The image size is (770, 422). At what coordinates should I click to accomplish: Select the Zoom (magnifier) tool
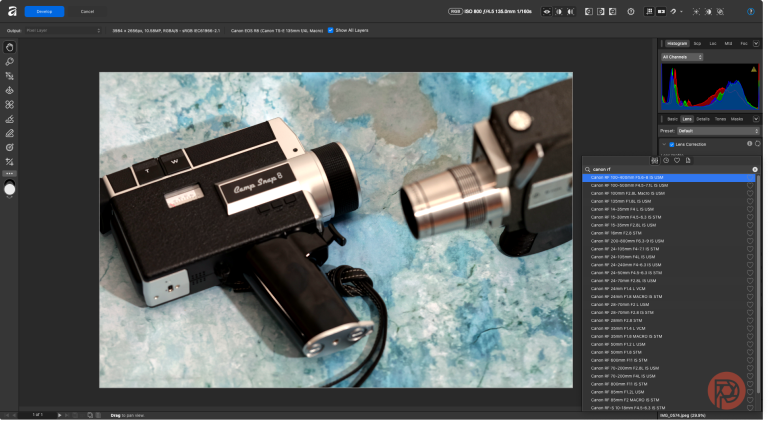click(9, 62)
